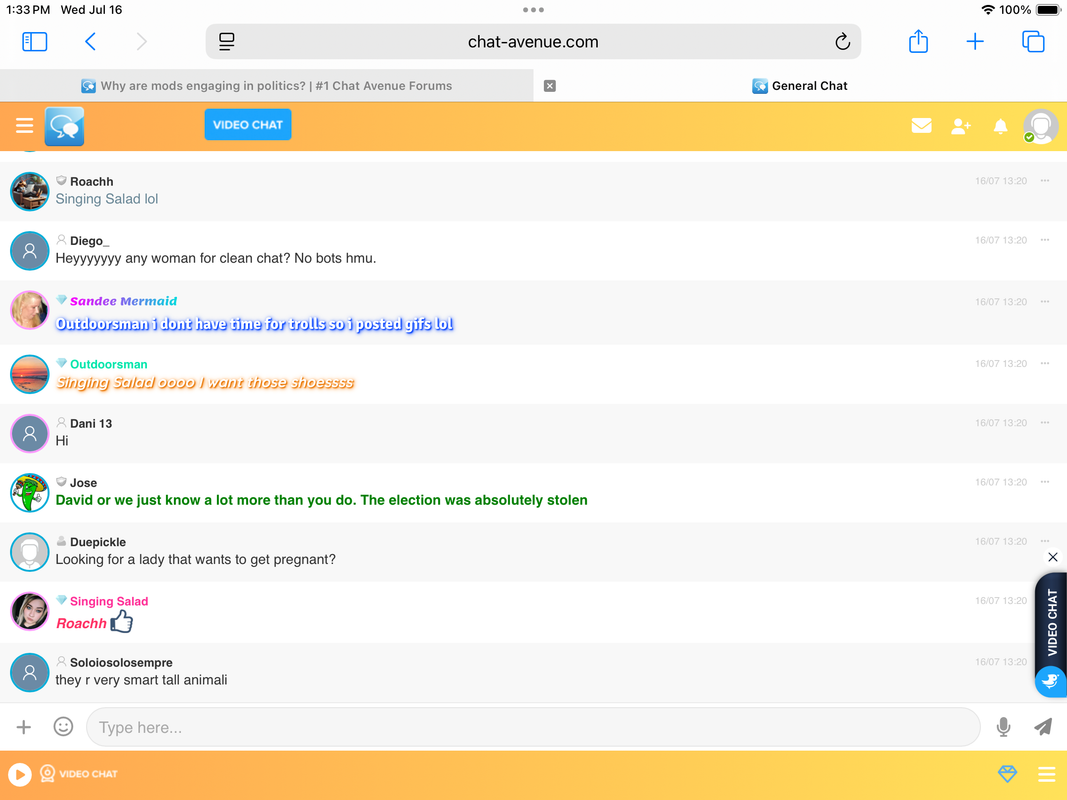Viewport: 1067px width, 800px height.
Task: Open friend requests icon
Action: coord(961,126)
